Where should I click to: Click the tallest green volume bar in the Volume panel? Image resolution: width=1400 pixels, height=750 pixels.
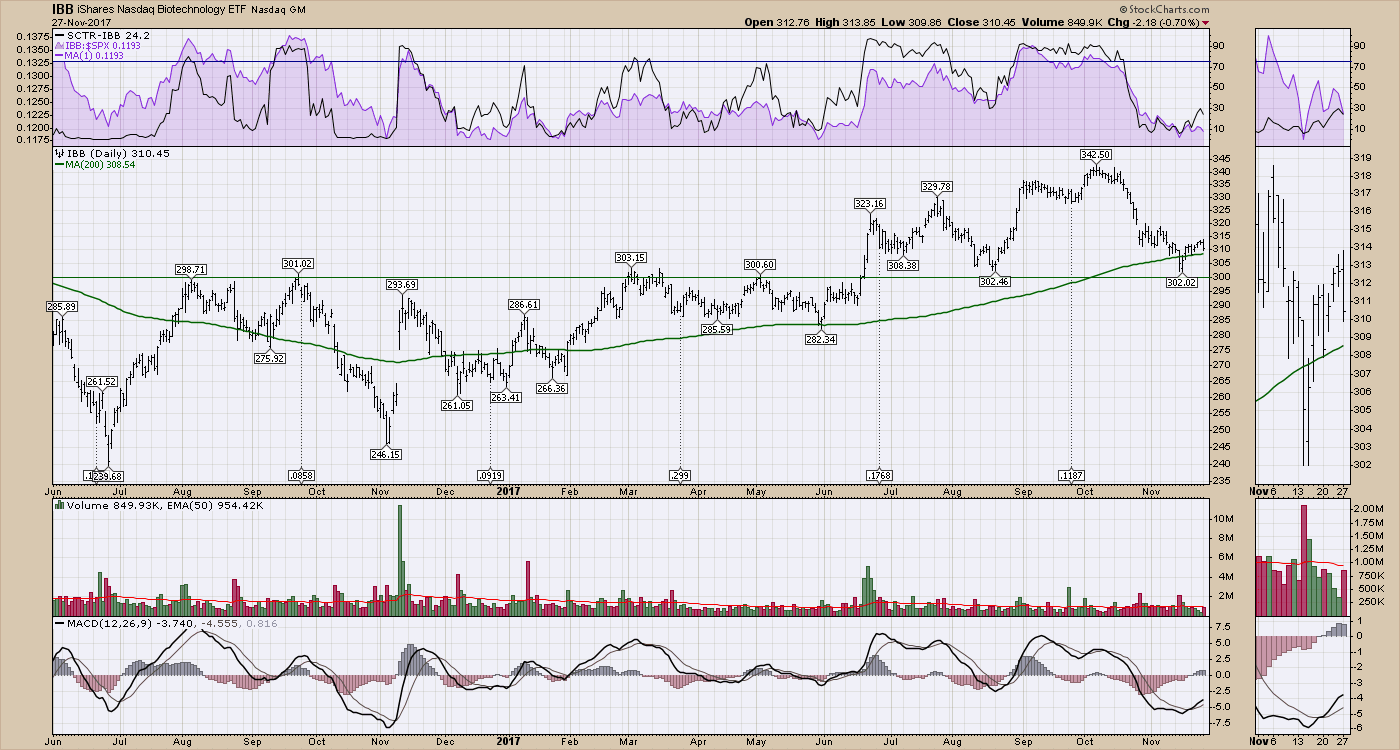point(400,560)
